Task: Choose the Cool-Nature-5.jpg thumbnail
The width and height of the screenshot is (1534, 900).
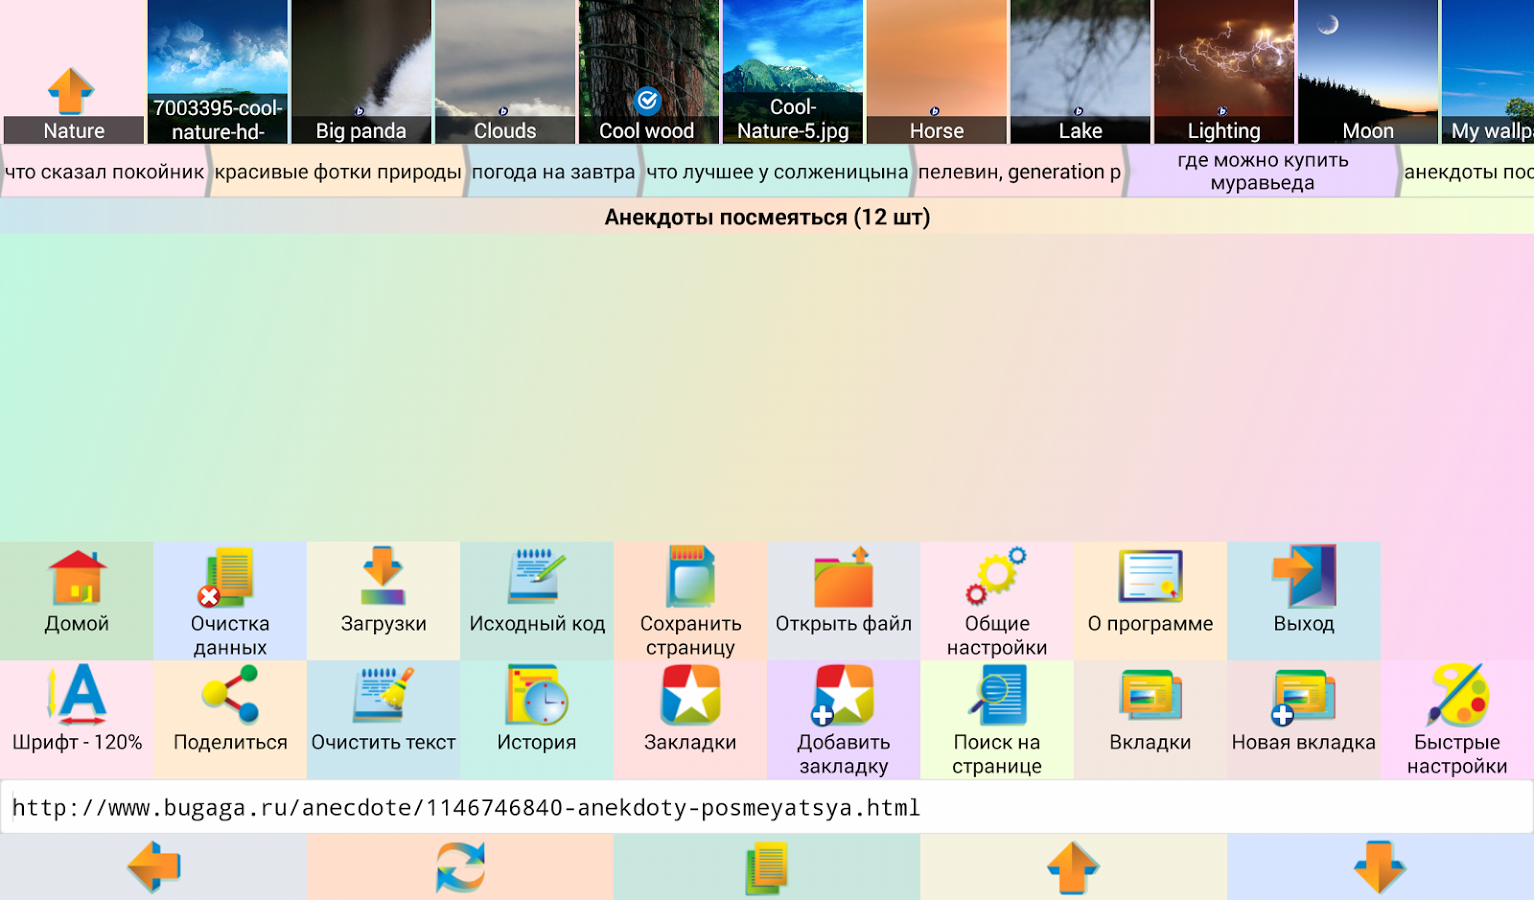Action: click(x=792, y=72)
